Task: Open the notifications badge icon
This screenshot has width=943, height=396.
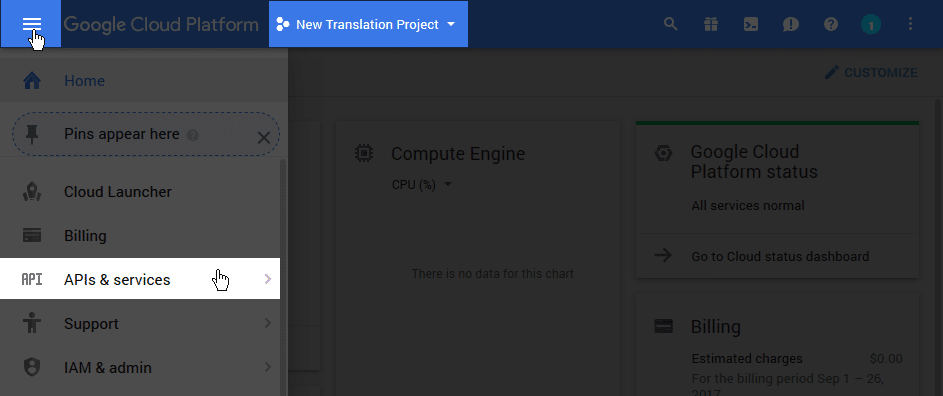Action: click(871, 25)
